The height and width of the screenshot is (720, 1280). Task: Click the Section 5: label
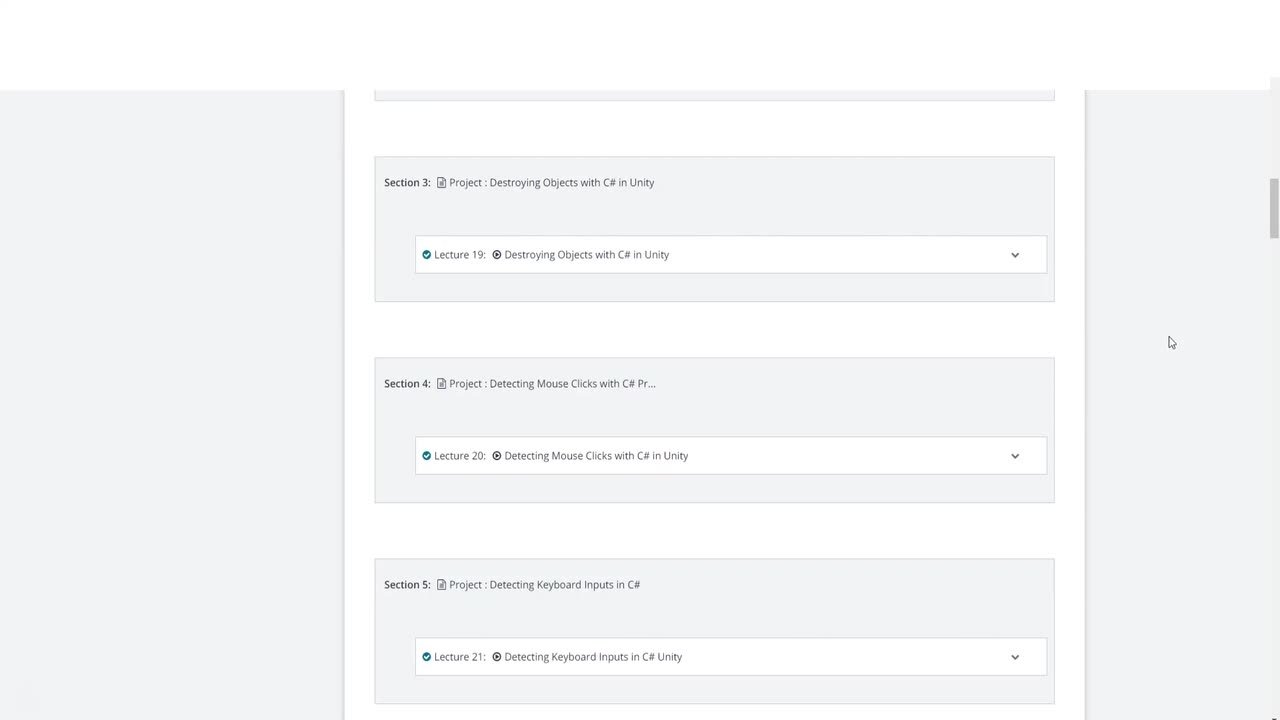tap(407, 585)
